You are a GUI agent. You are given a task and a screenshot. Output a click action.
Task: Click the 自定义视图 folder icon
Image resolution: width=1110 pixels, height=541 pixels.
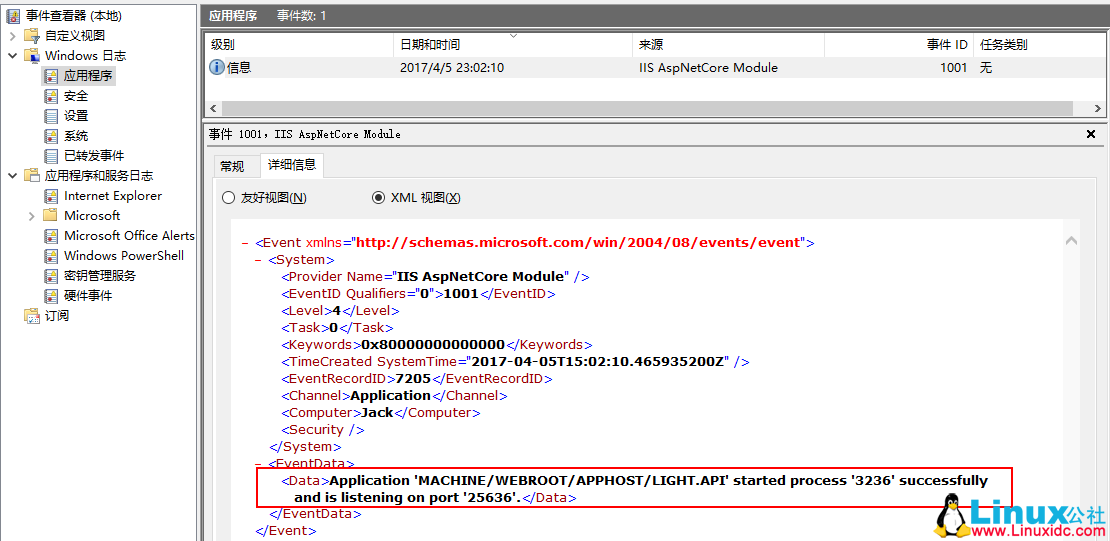click(32, 35)
